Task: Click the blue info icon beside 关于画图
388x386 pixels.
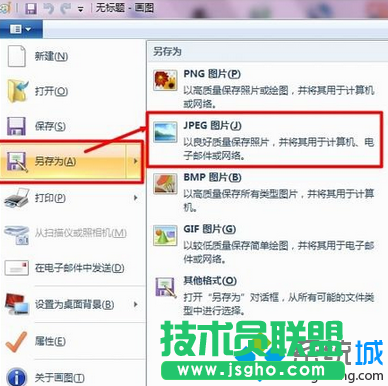Action: pos(16,377)
